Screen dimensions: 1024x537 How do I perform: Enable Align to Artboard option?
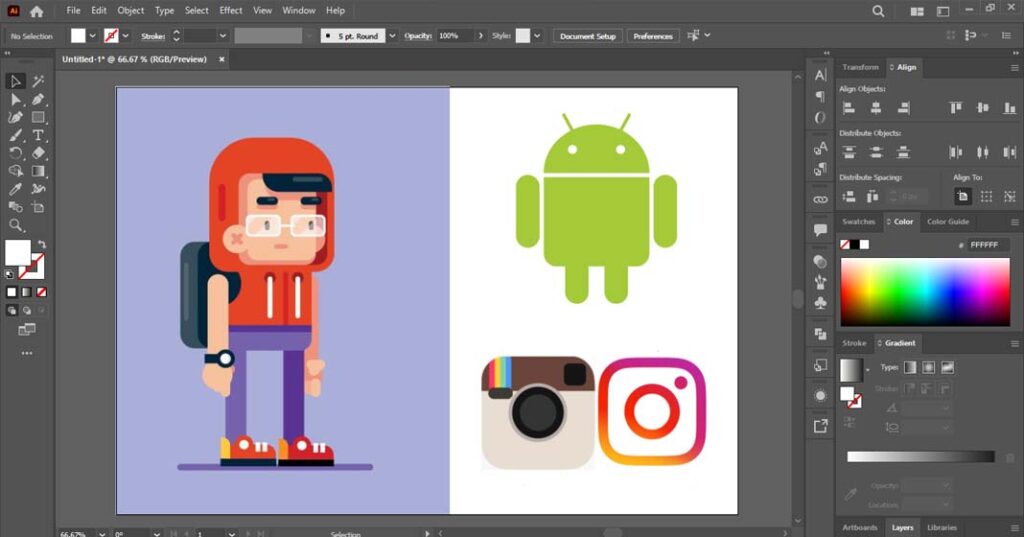(x=962, y=196)
